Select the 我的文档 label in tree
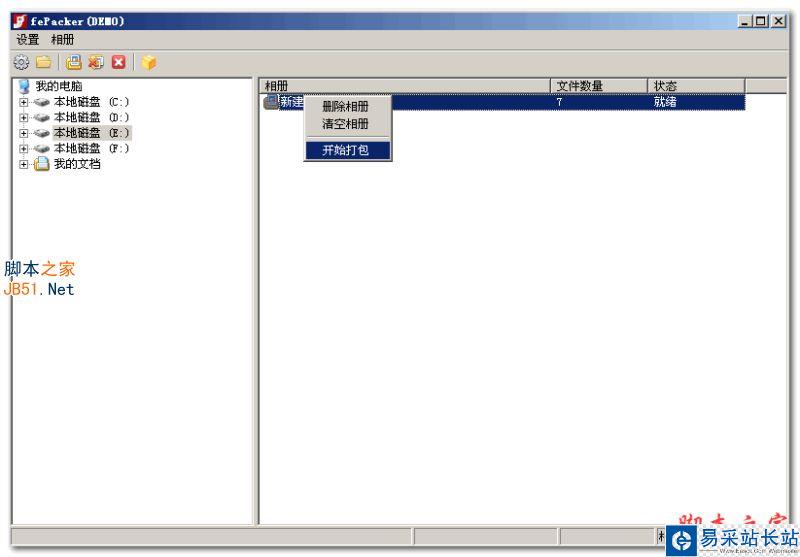The height and width of the screenshot is (557, 800). coord(77,164)
